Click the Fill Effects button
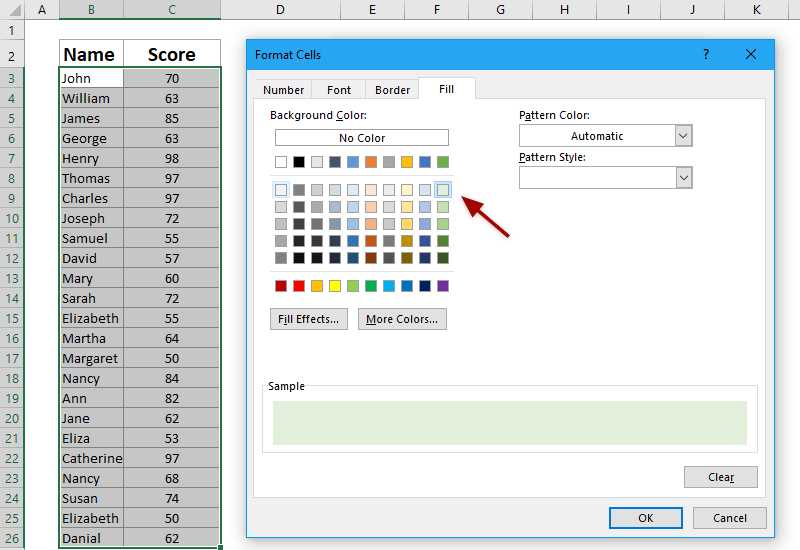 click(309, 319)
